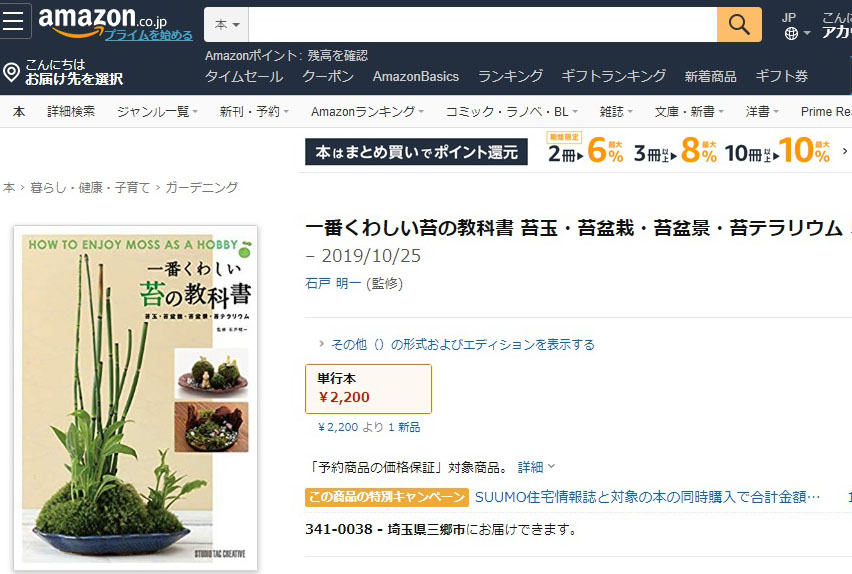
Task: Open the タイムセール menu item
Action: [x=244, y=76]
